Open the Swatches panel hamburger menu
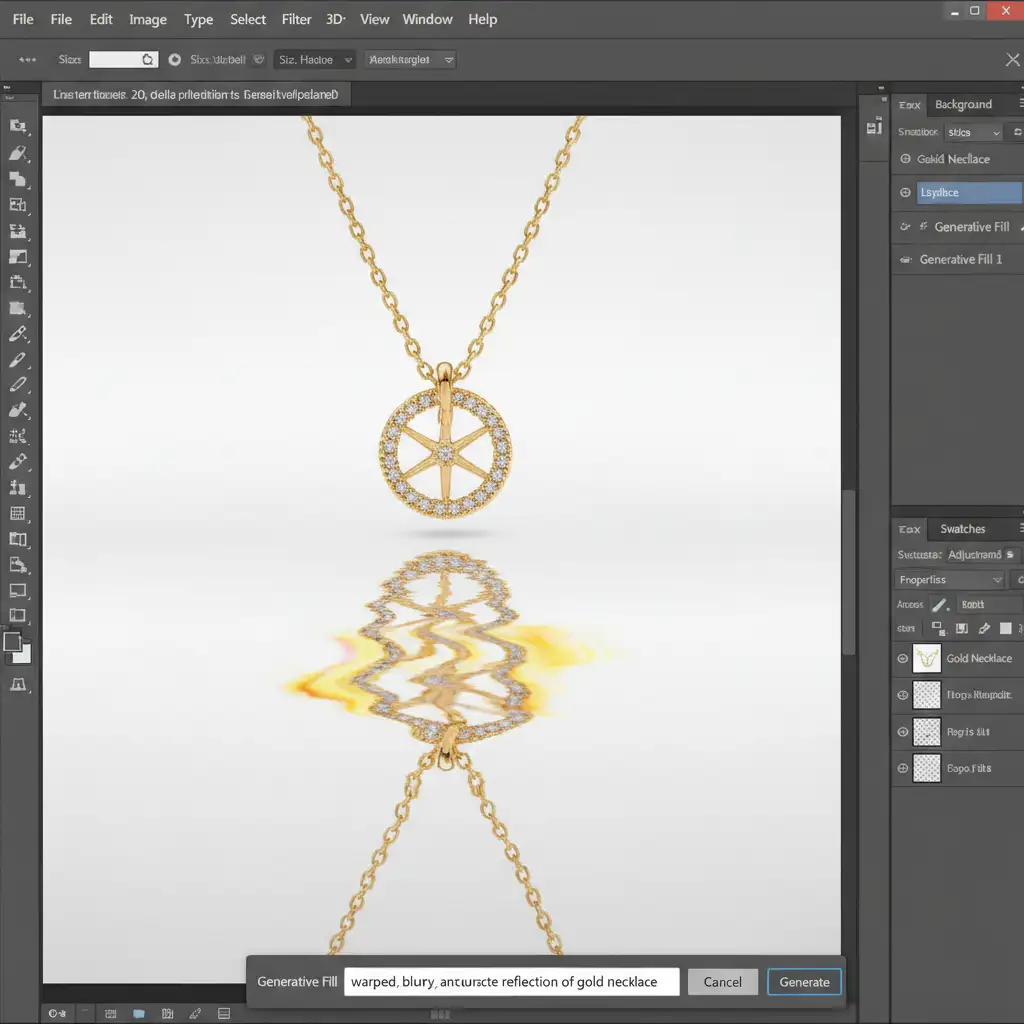Image resolution: width=1024 pixels, height=1024 pixels. 1019,529
